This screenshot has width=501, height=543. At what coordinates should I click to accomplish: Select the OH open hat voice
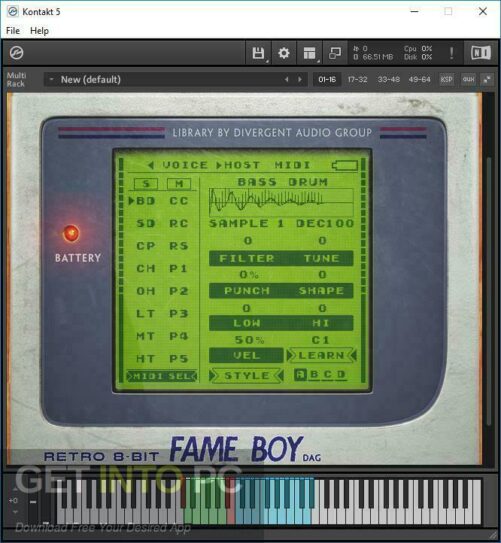pyautogui.click(x=145, y=291)
